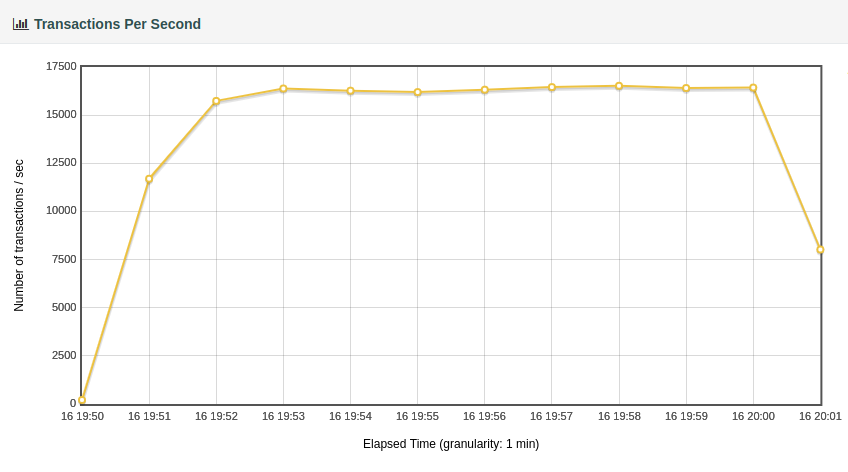The image size is (848, 472).
Task: Click the 5000 y-axis label
Action: (x=64, y=308)
